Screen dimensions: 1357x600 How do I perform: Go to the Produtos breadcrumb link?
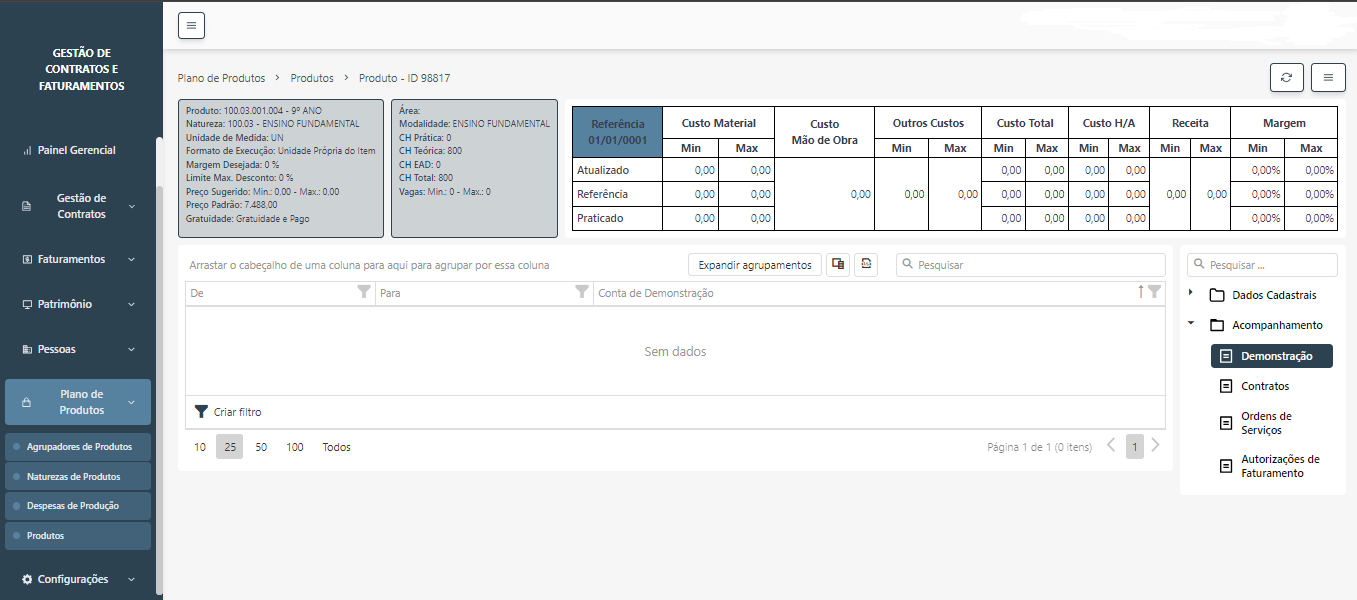(312, 78)
